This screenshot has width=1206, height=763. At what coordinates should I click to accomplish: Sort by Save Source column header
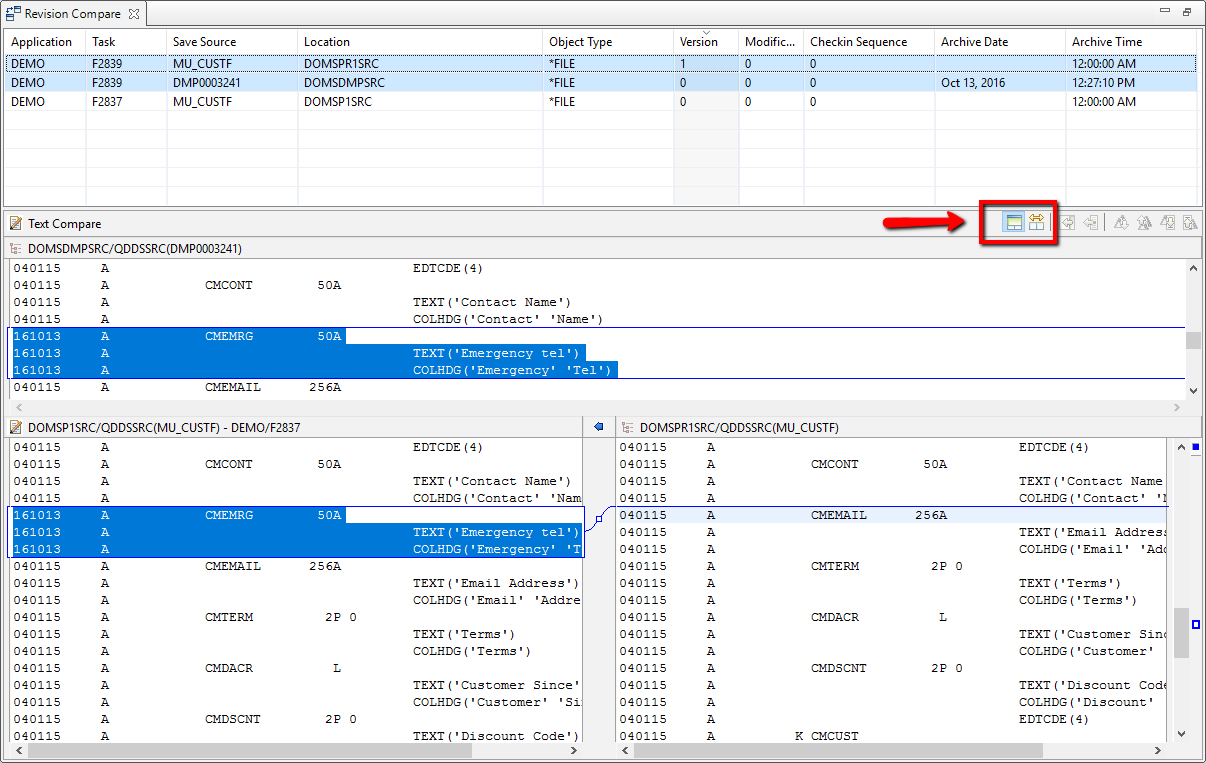(204, 42)
